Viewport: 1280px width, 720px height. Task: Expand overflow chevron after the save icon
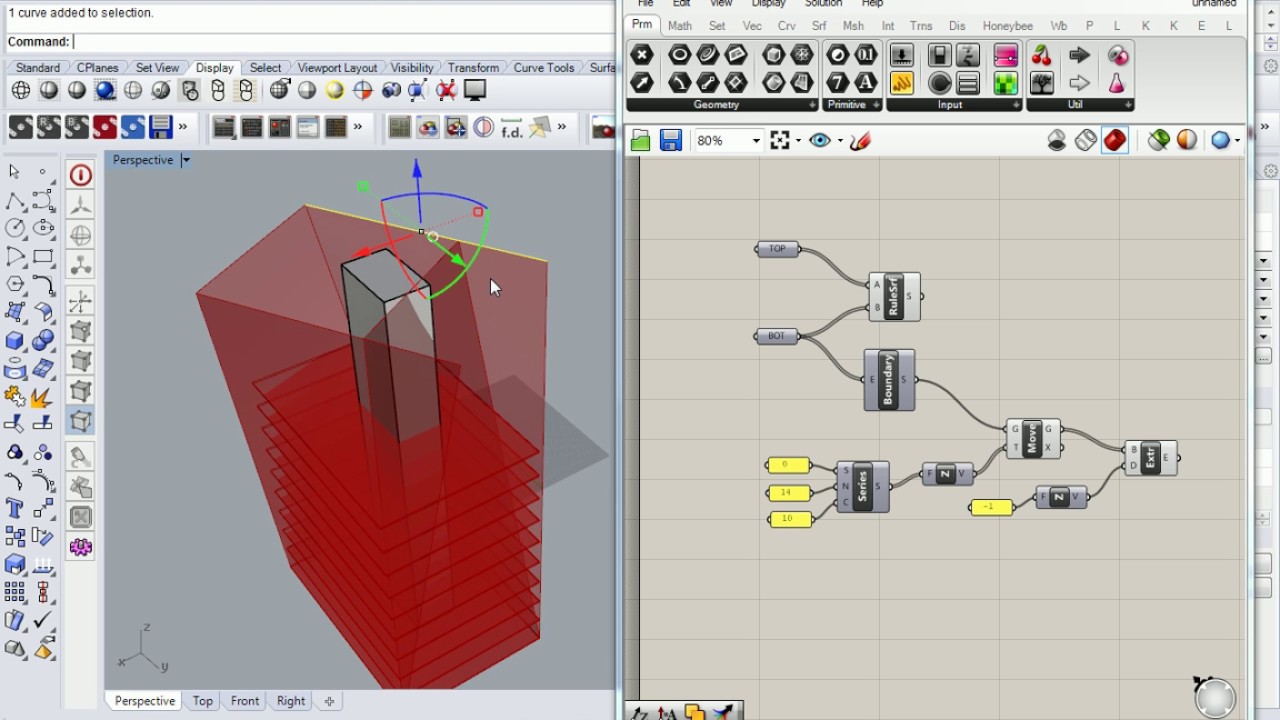183,128
